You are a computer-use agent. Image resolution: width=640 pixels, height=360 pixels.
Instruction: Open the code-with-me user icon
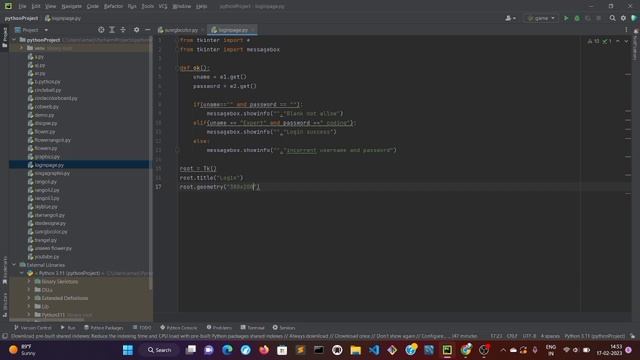(x=510, y=18)
